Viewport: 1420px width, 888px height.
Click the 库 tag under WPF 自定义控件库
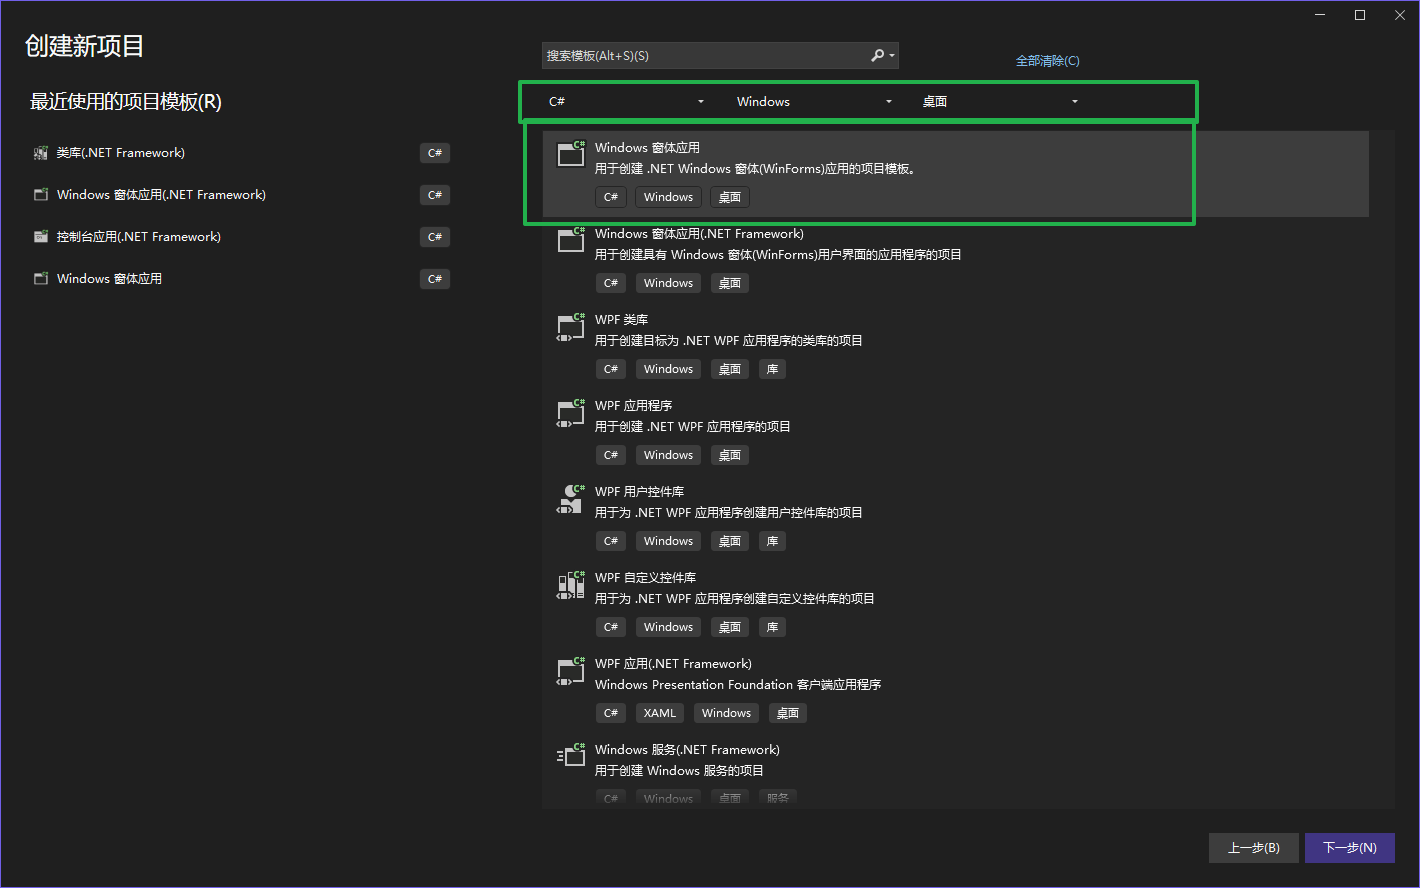[772, 627]
